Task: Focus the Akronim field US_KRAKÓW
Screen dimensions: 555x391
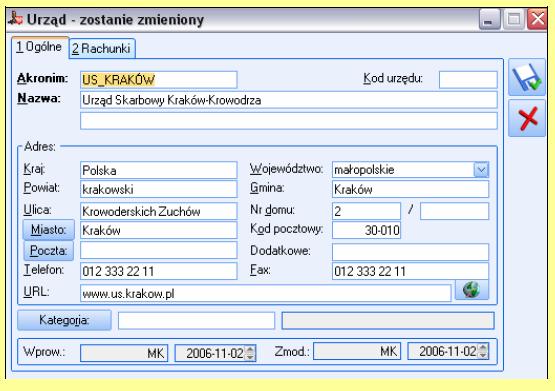Action: pyautogui.click(x=159, y=80)
